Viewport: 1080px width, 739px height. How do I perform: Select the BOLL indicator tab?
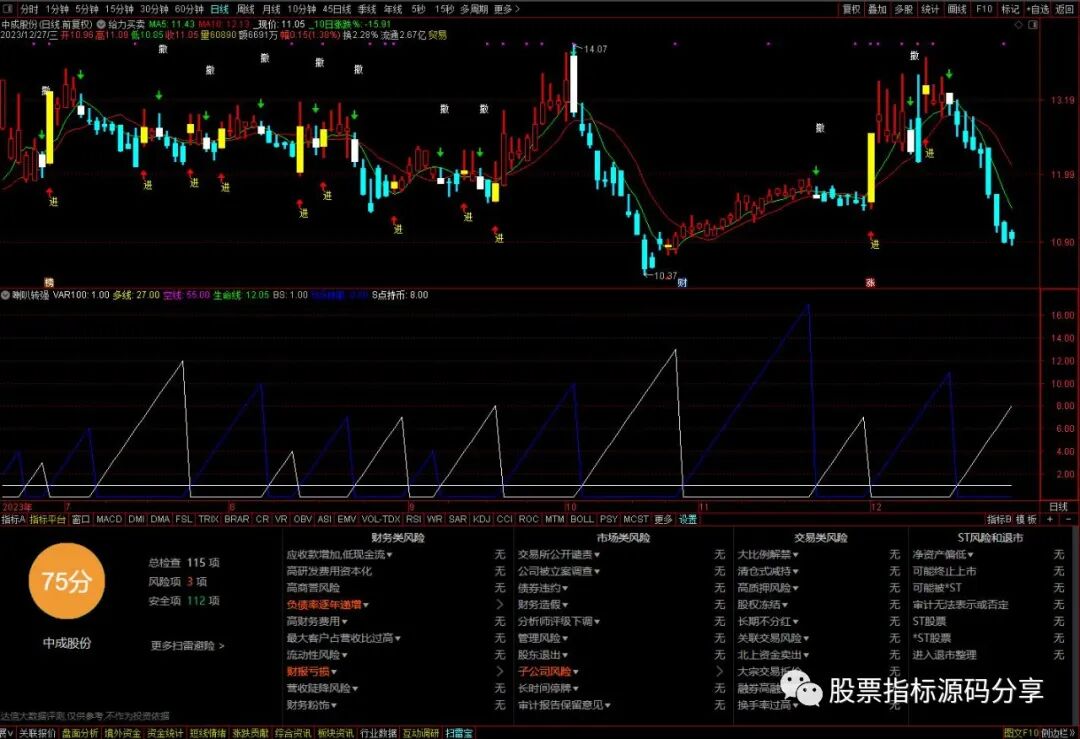(x=582, y=519)
